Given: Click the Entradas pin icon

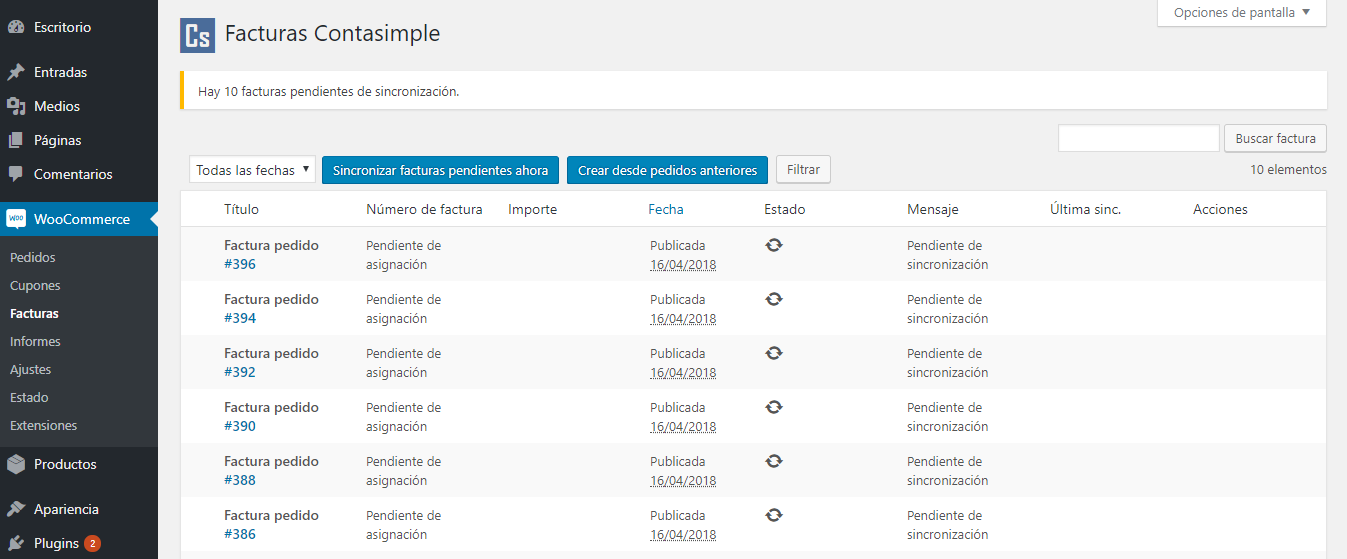Looking at the screenshot, I should coord(16,72).
